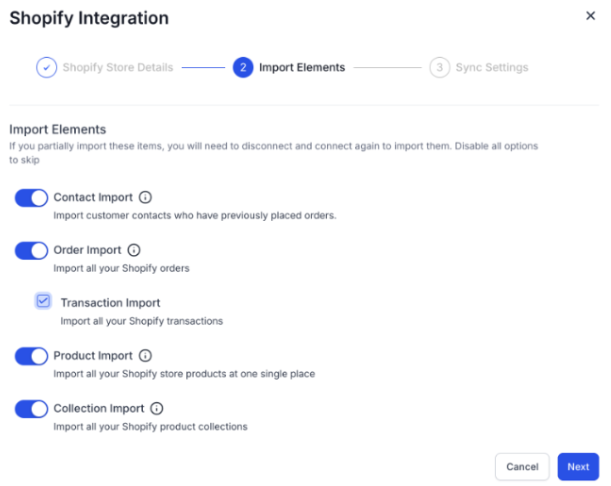Click the info icon beside Product Import
This screenshot has width=611, height=486.
(x=145, y=356)
